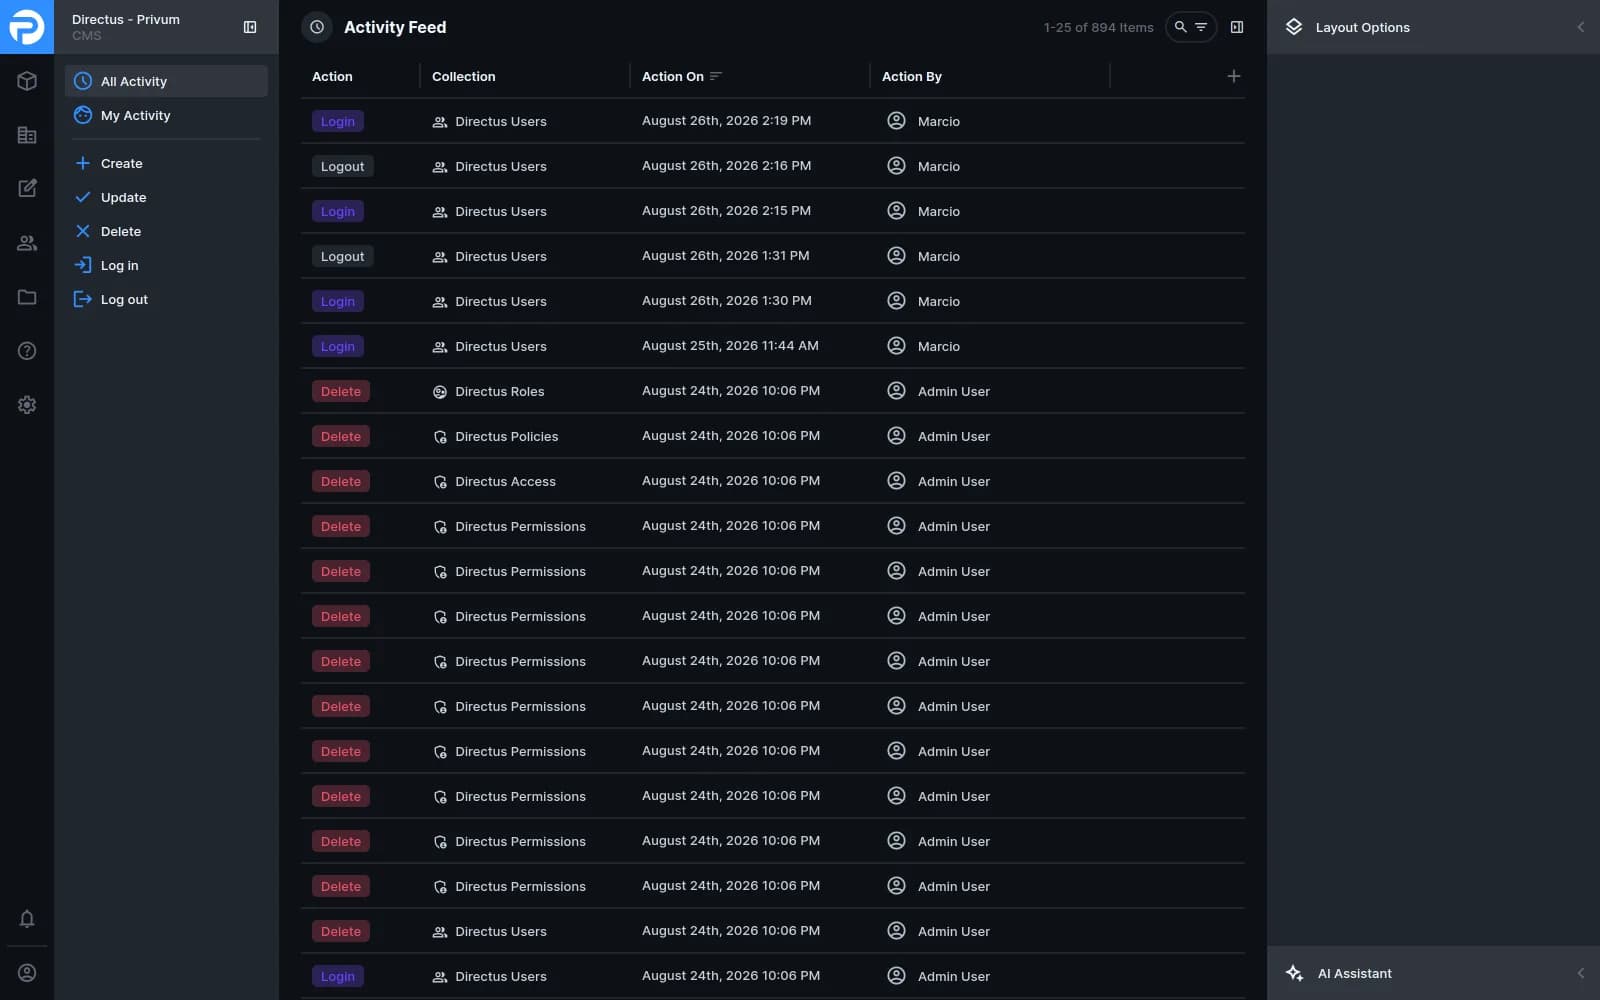
Task: Open the User Directory module icon
Action: coord(27,243)
